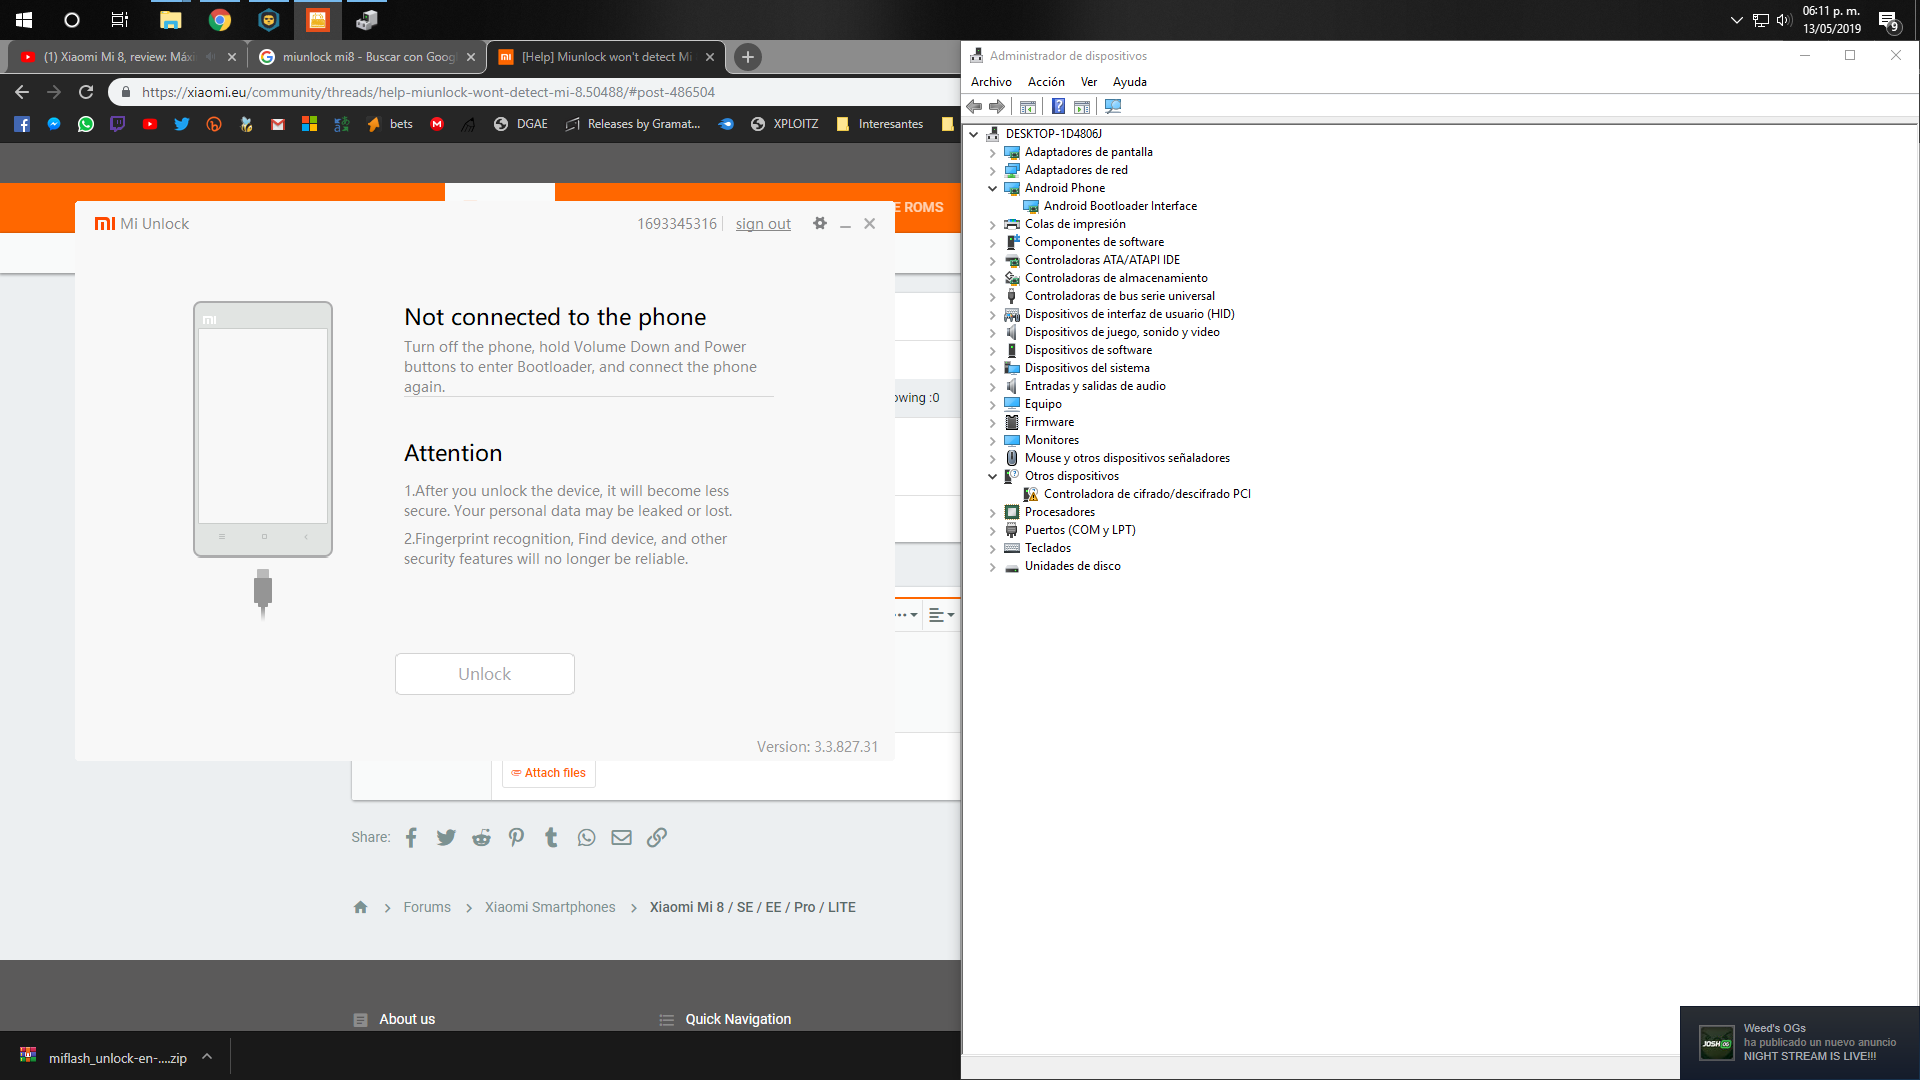
Task: Open Xiaomi Smartphones breadcrumb link
Action: (550, 907)
